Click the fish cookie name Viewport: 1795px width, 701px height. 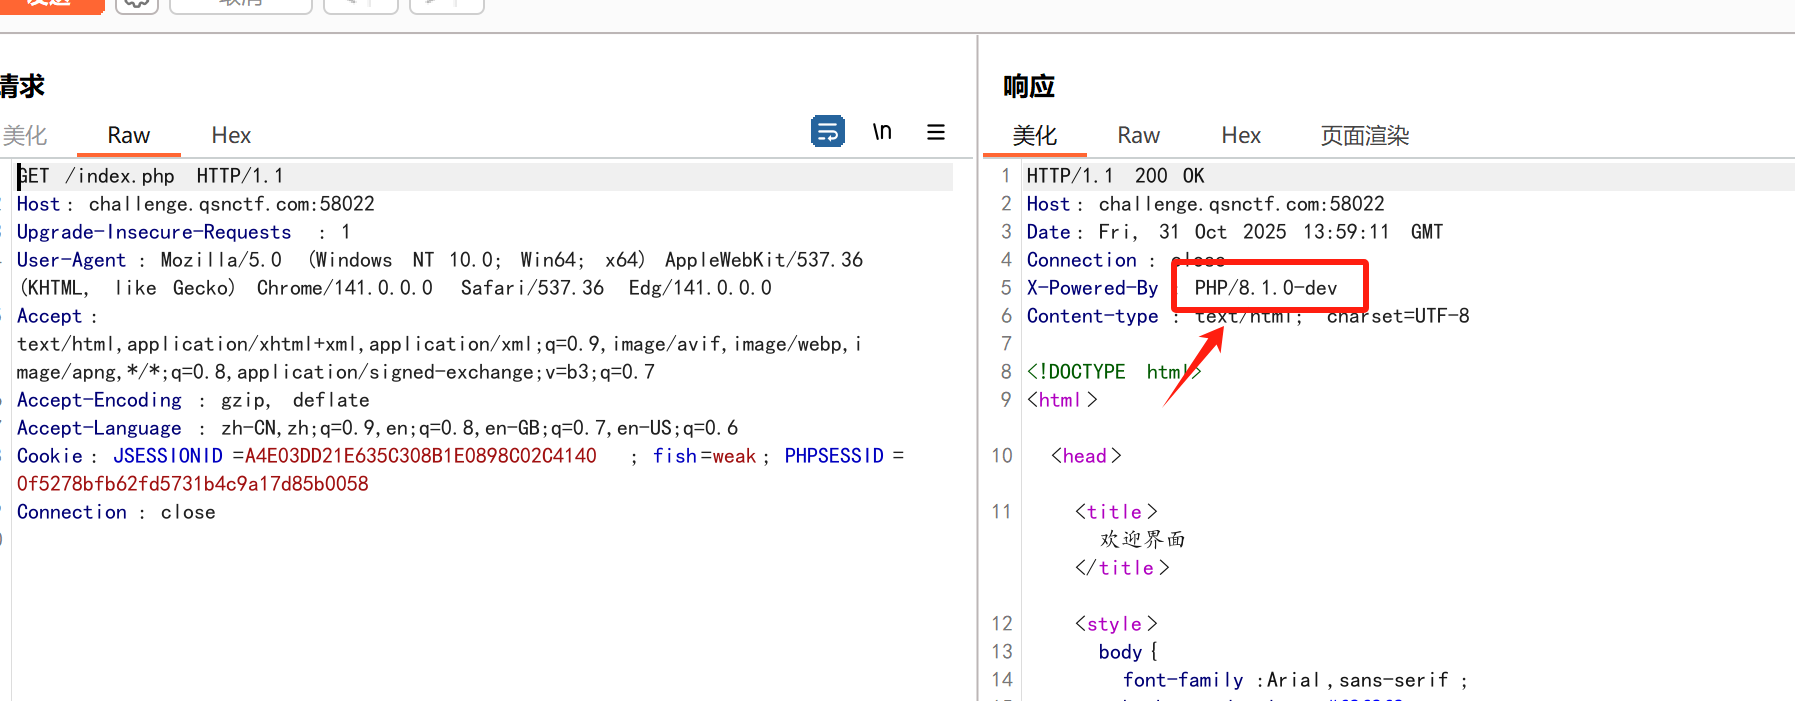tap(675, 456)
